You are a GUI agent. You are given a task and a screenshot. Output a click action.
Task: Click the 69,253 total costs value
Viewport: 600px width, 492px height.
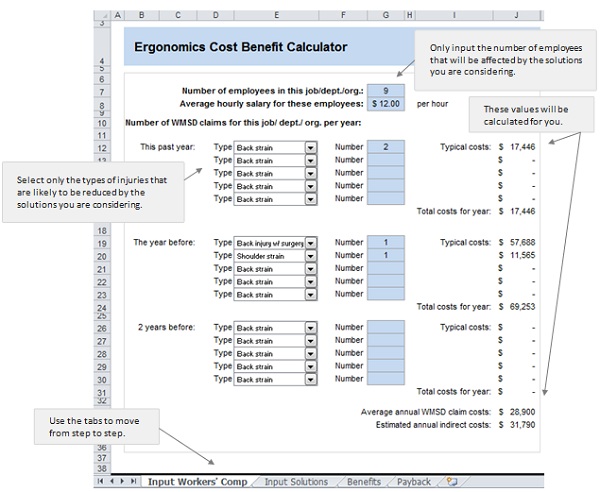(522, 307)
